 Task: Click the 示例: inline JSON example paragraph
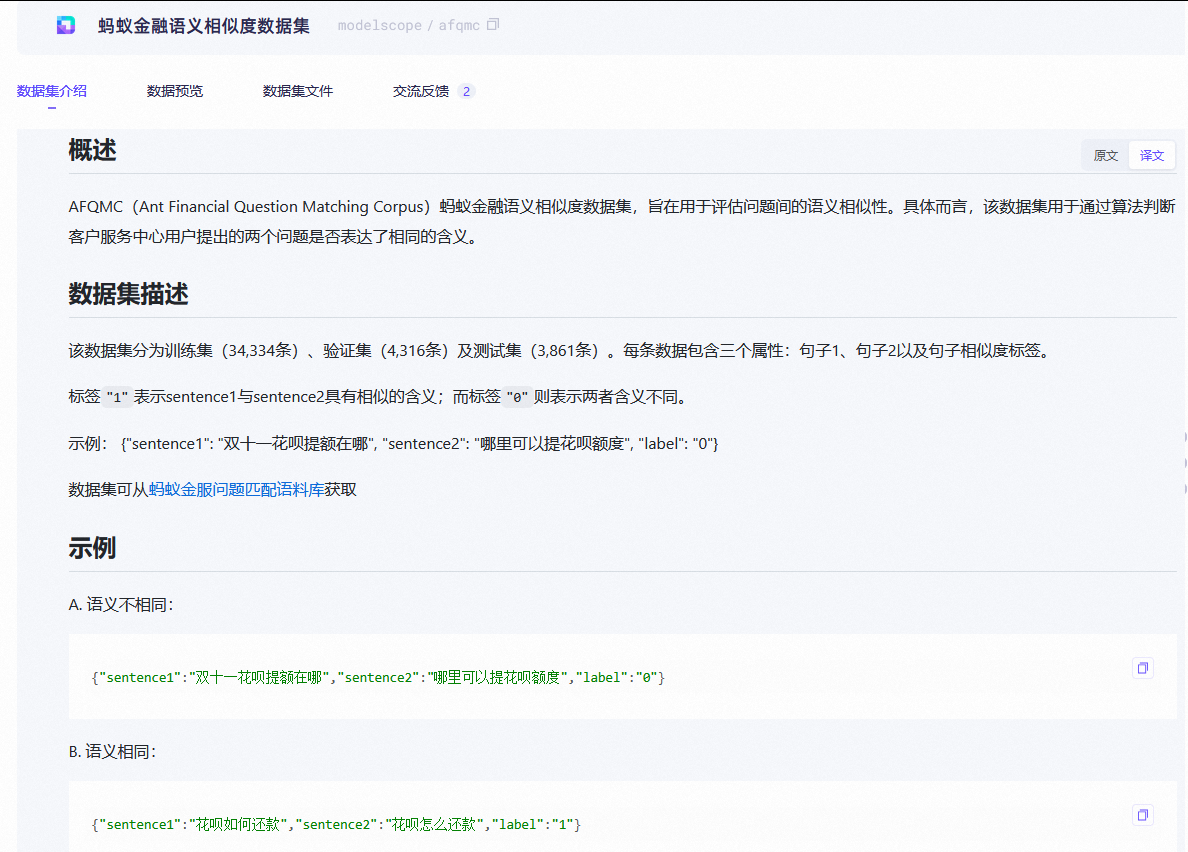coord(393,444)
